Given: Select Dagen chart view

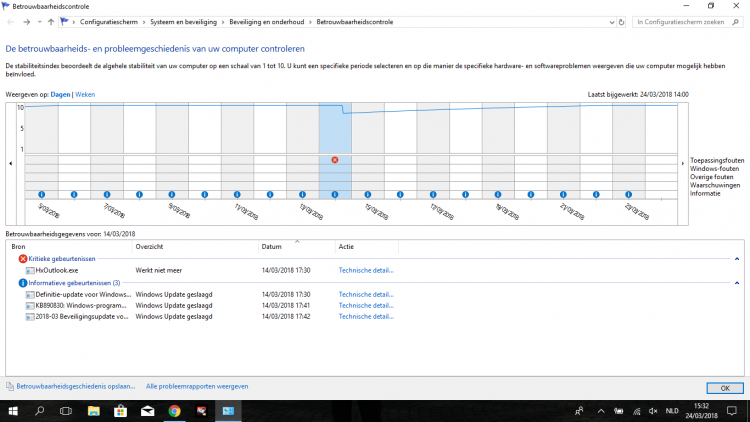Looking at the screenshot, I should click(x=62, y=94).
